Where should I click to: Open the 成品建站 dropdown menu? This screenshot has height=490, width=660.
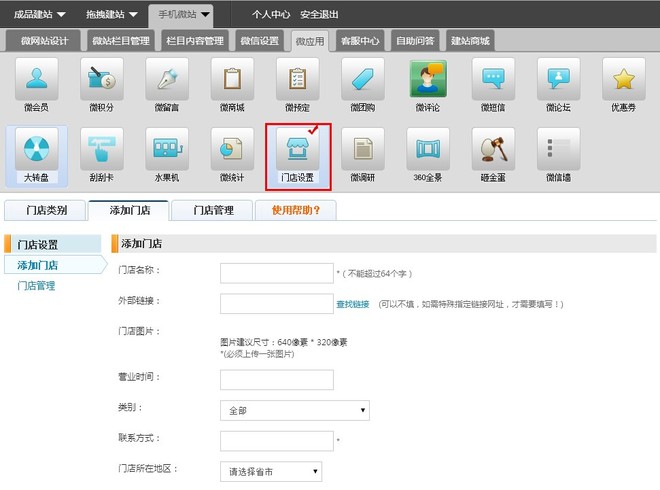pos(40,15)
